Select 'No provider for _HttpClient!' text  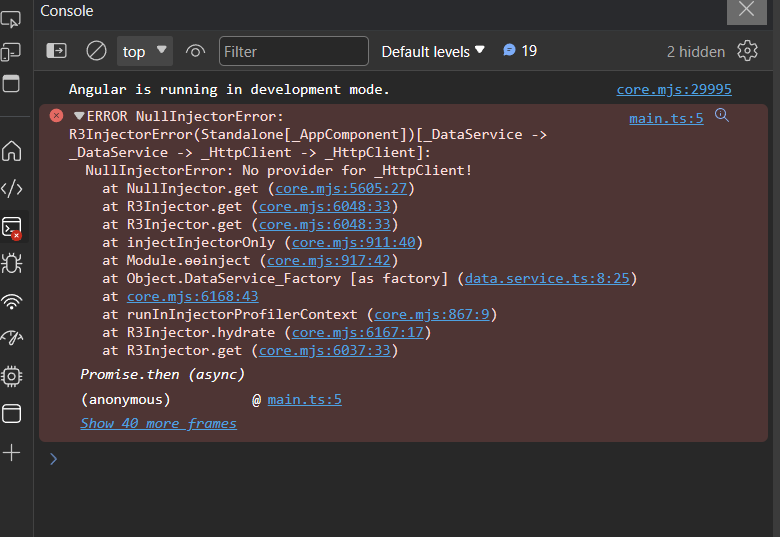click(357, 171)
